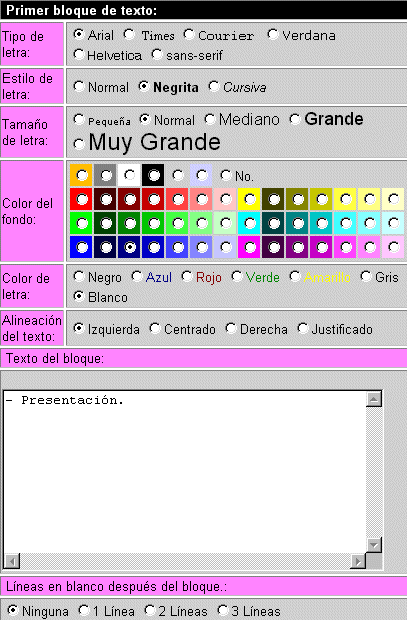Image resolution: width=407 pixels, height=620 pixels.
Task: Pick the orange background color swatch
Action: coord(81,175)
